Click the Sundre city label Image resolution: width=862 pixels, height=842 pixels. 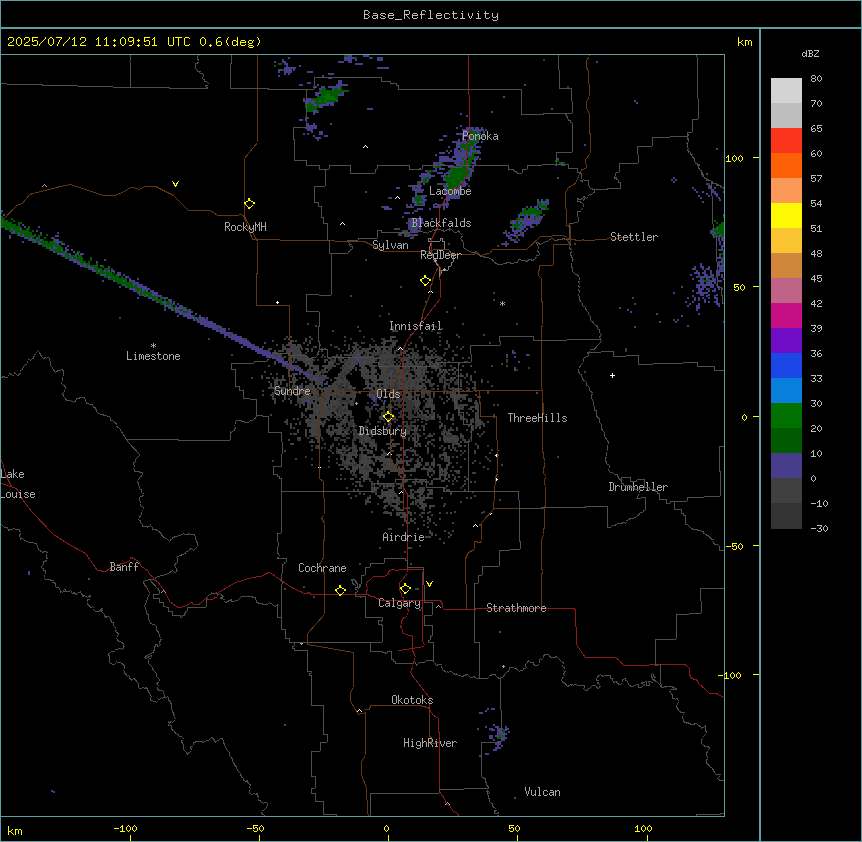pyautogui.click(x=292, y=391)
